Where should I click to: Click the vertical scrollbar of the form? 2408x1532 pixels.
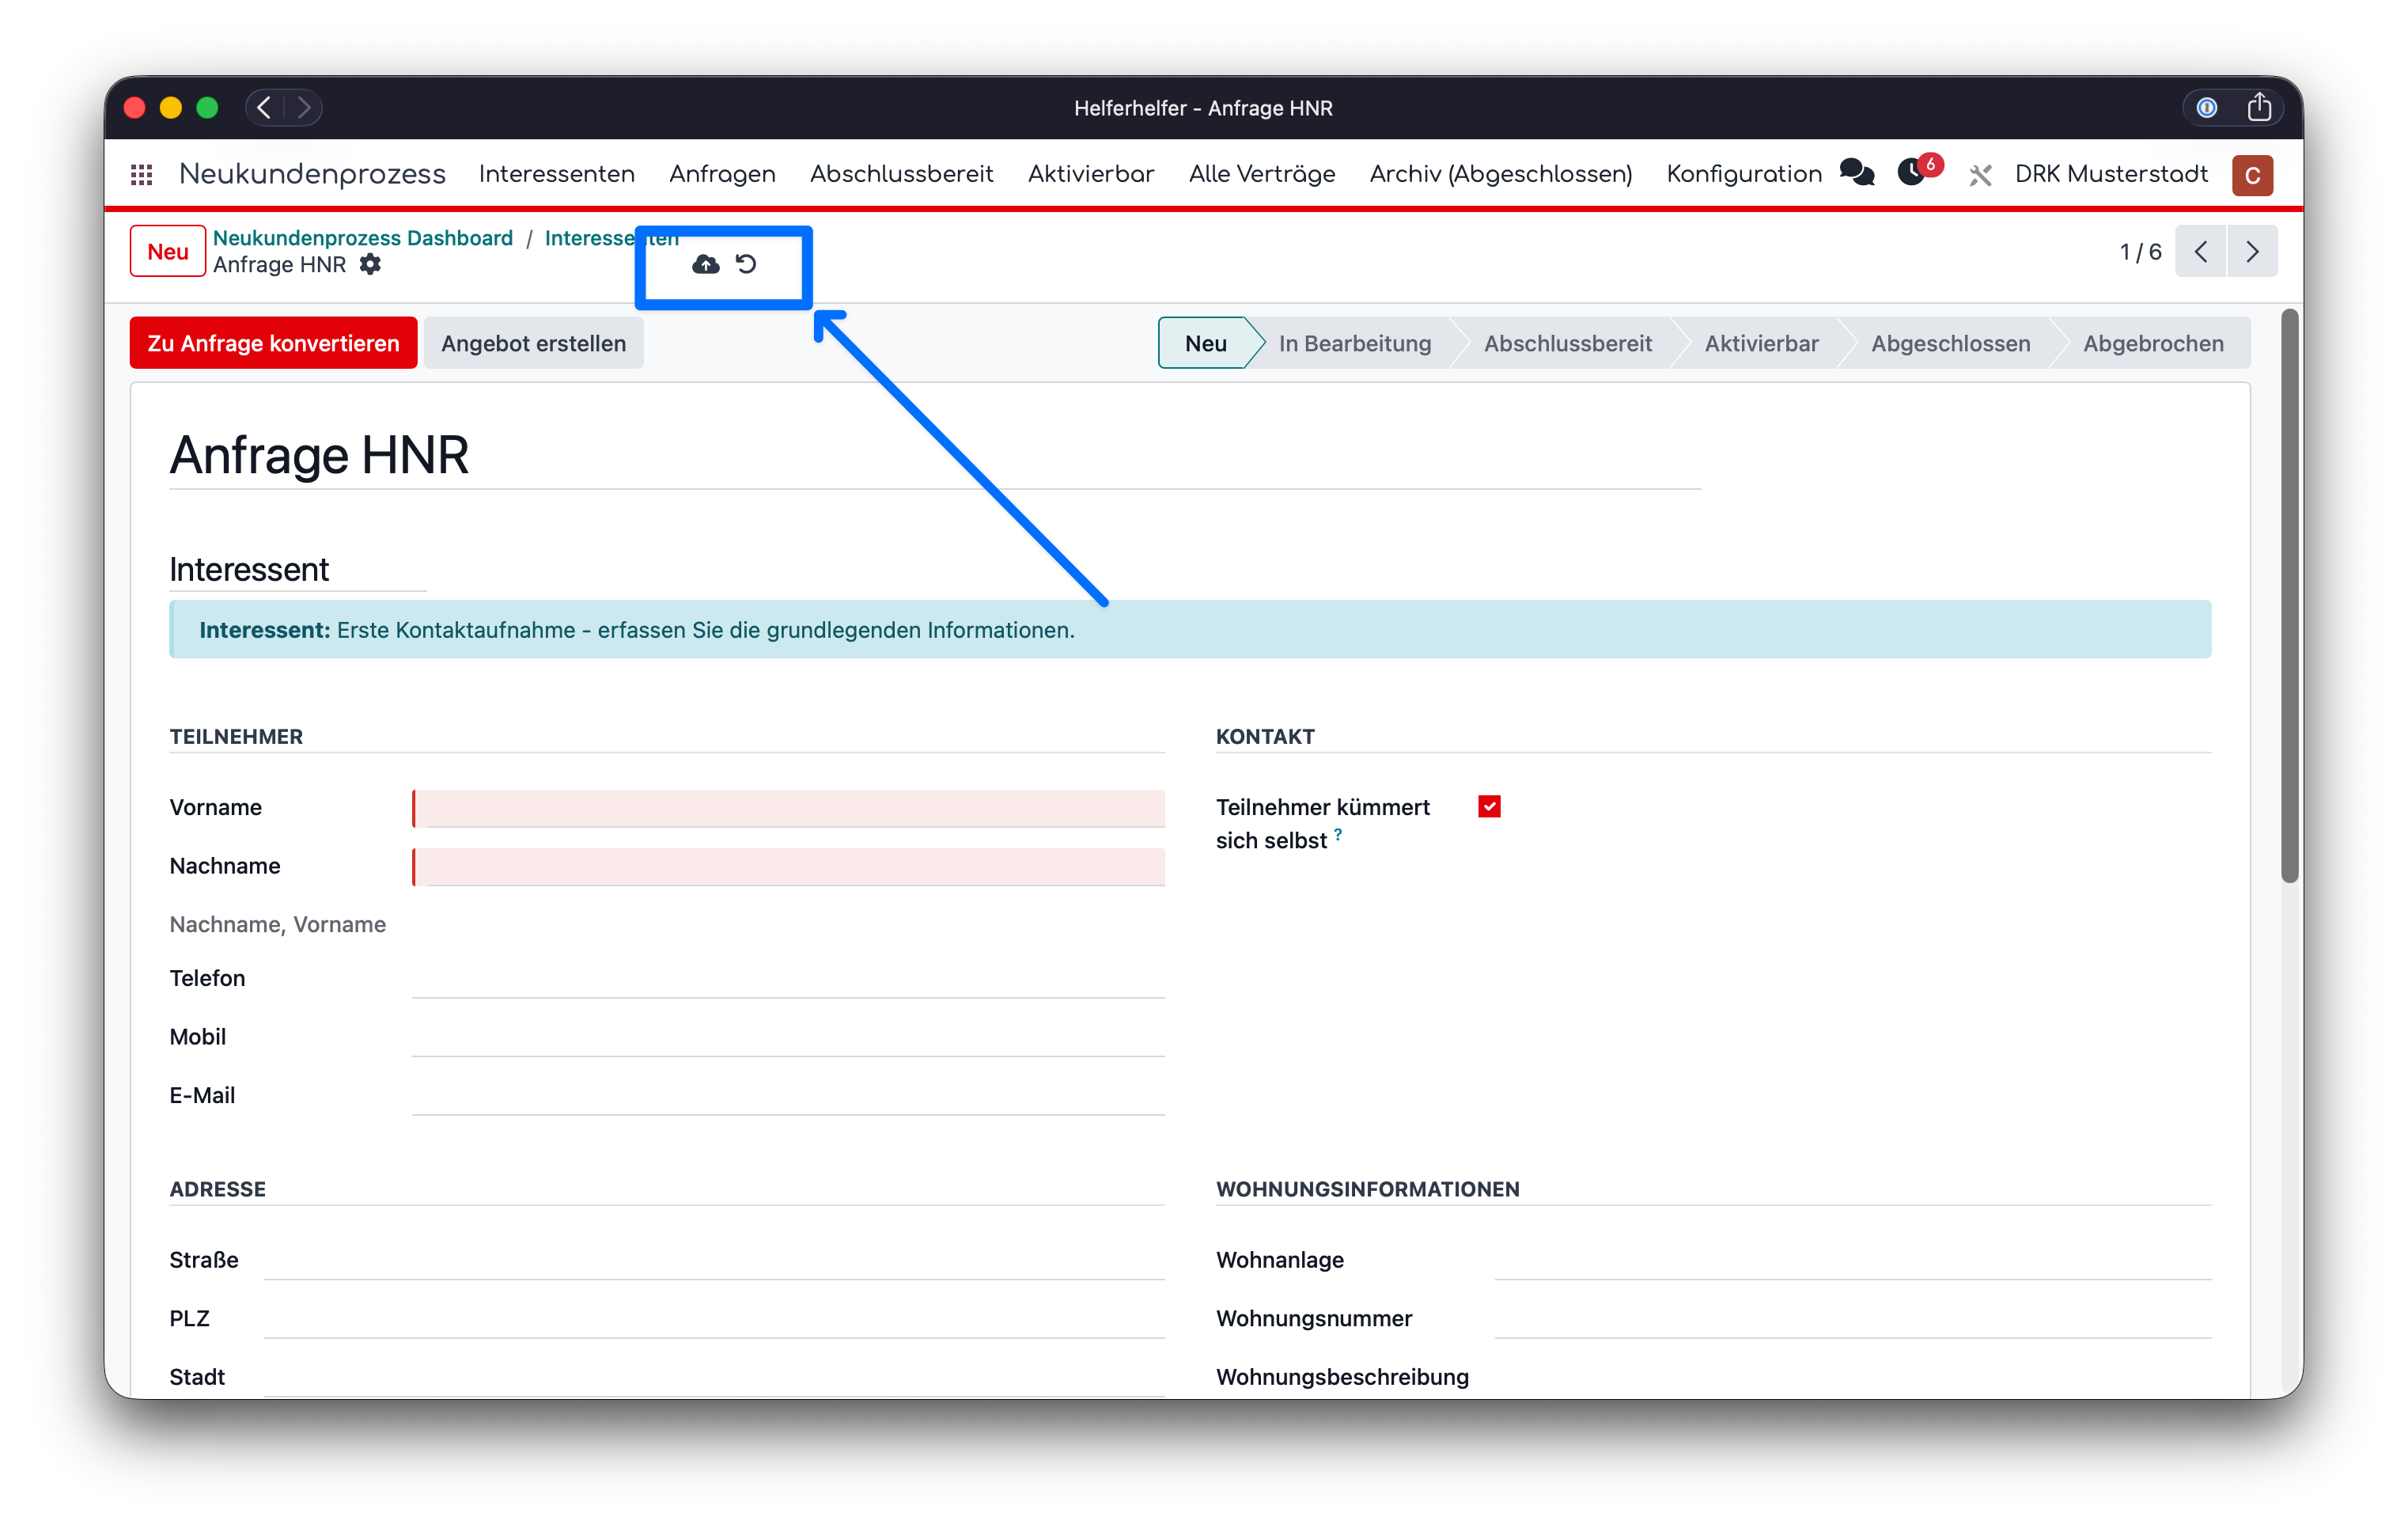click(x=2289, y=597)
